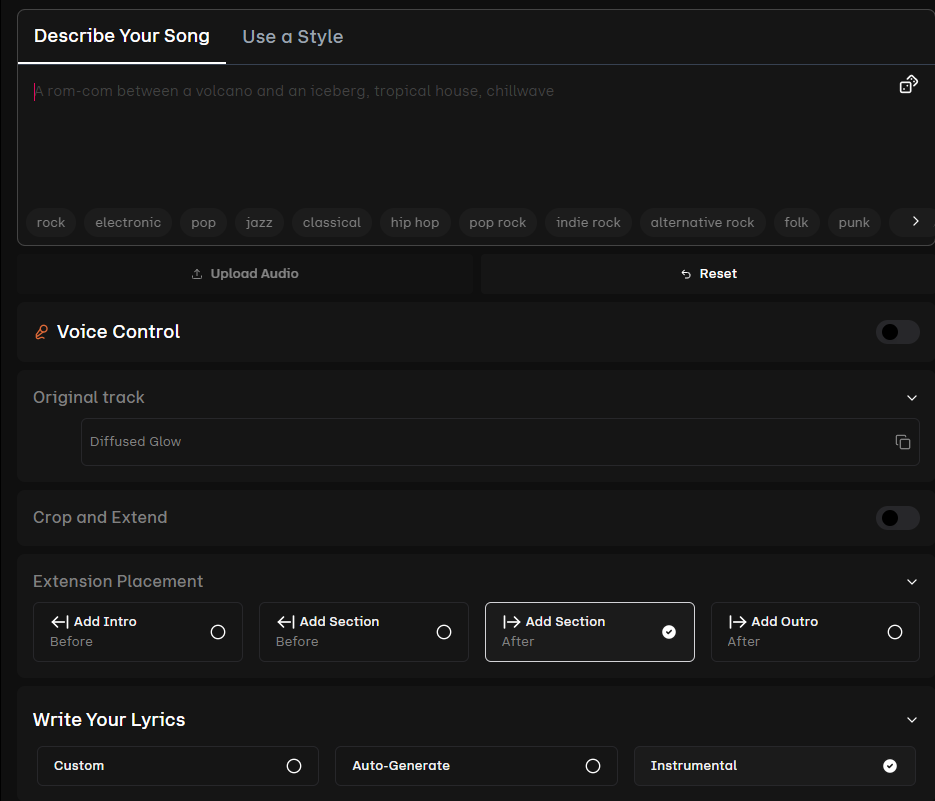Click the Reset button
This screenshot has width=935, height=801.
click(708, 274)
